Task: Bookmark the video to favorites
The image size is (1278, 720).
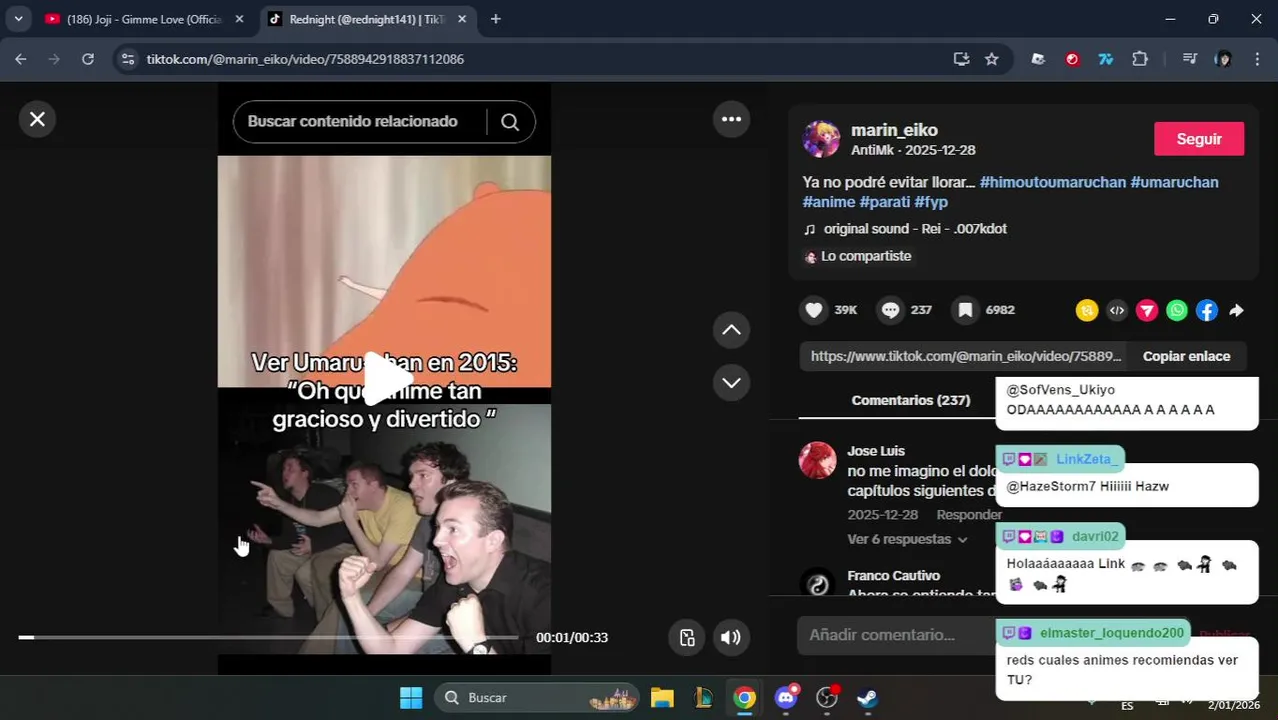Action: coord(965,310)
